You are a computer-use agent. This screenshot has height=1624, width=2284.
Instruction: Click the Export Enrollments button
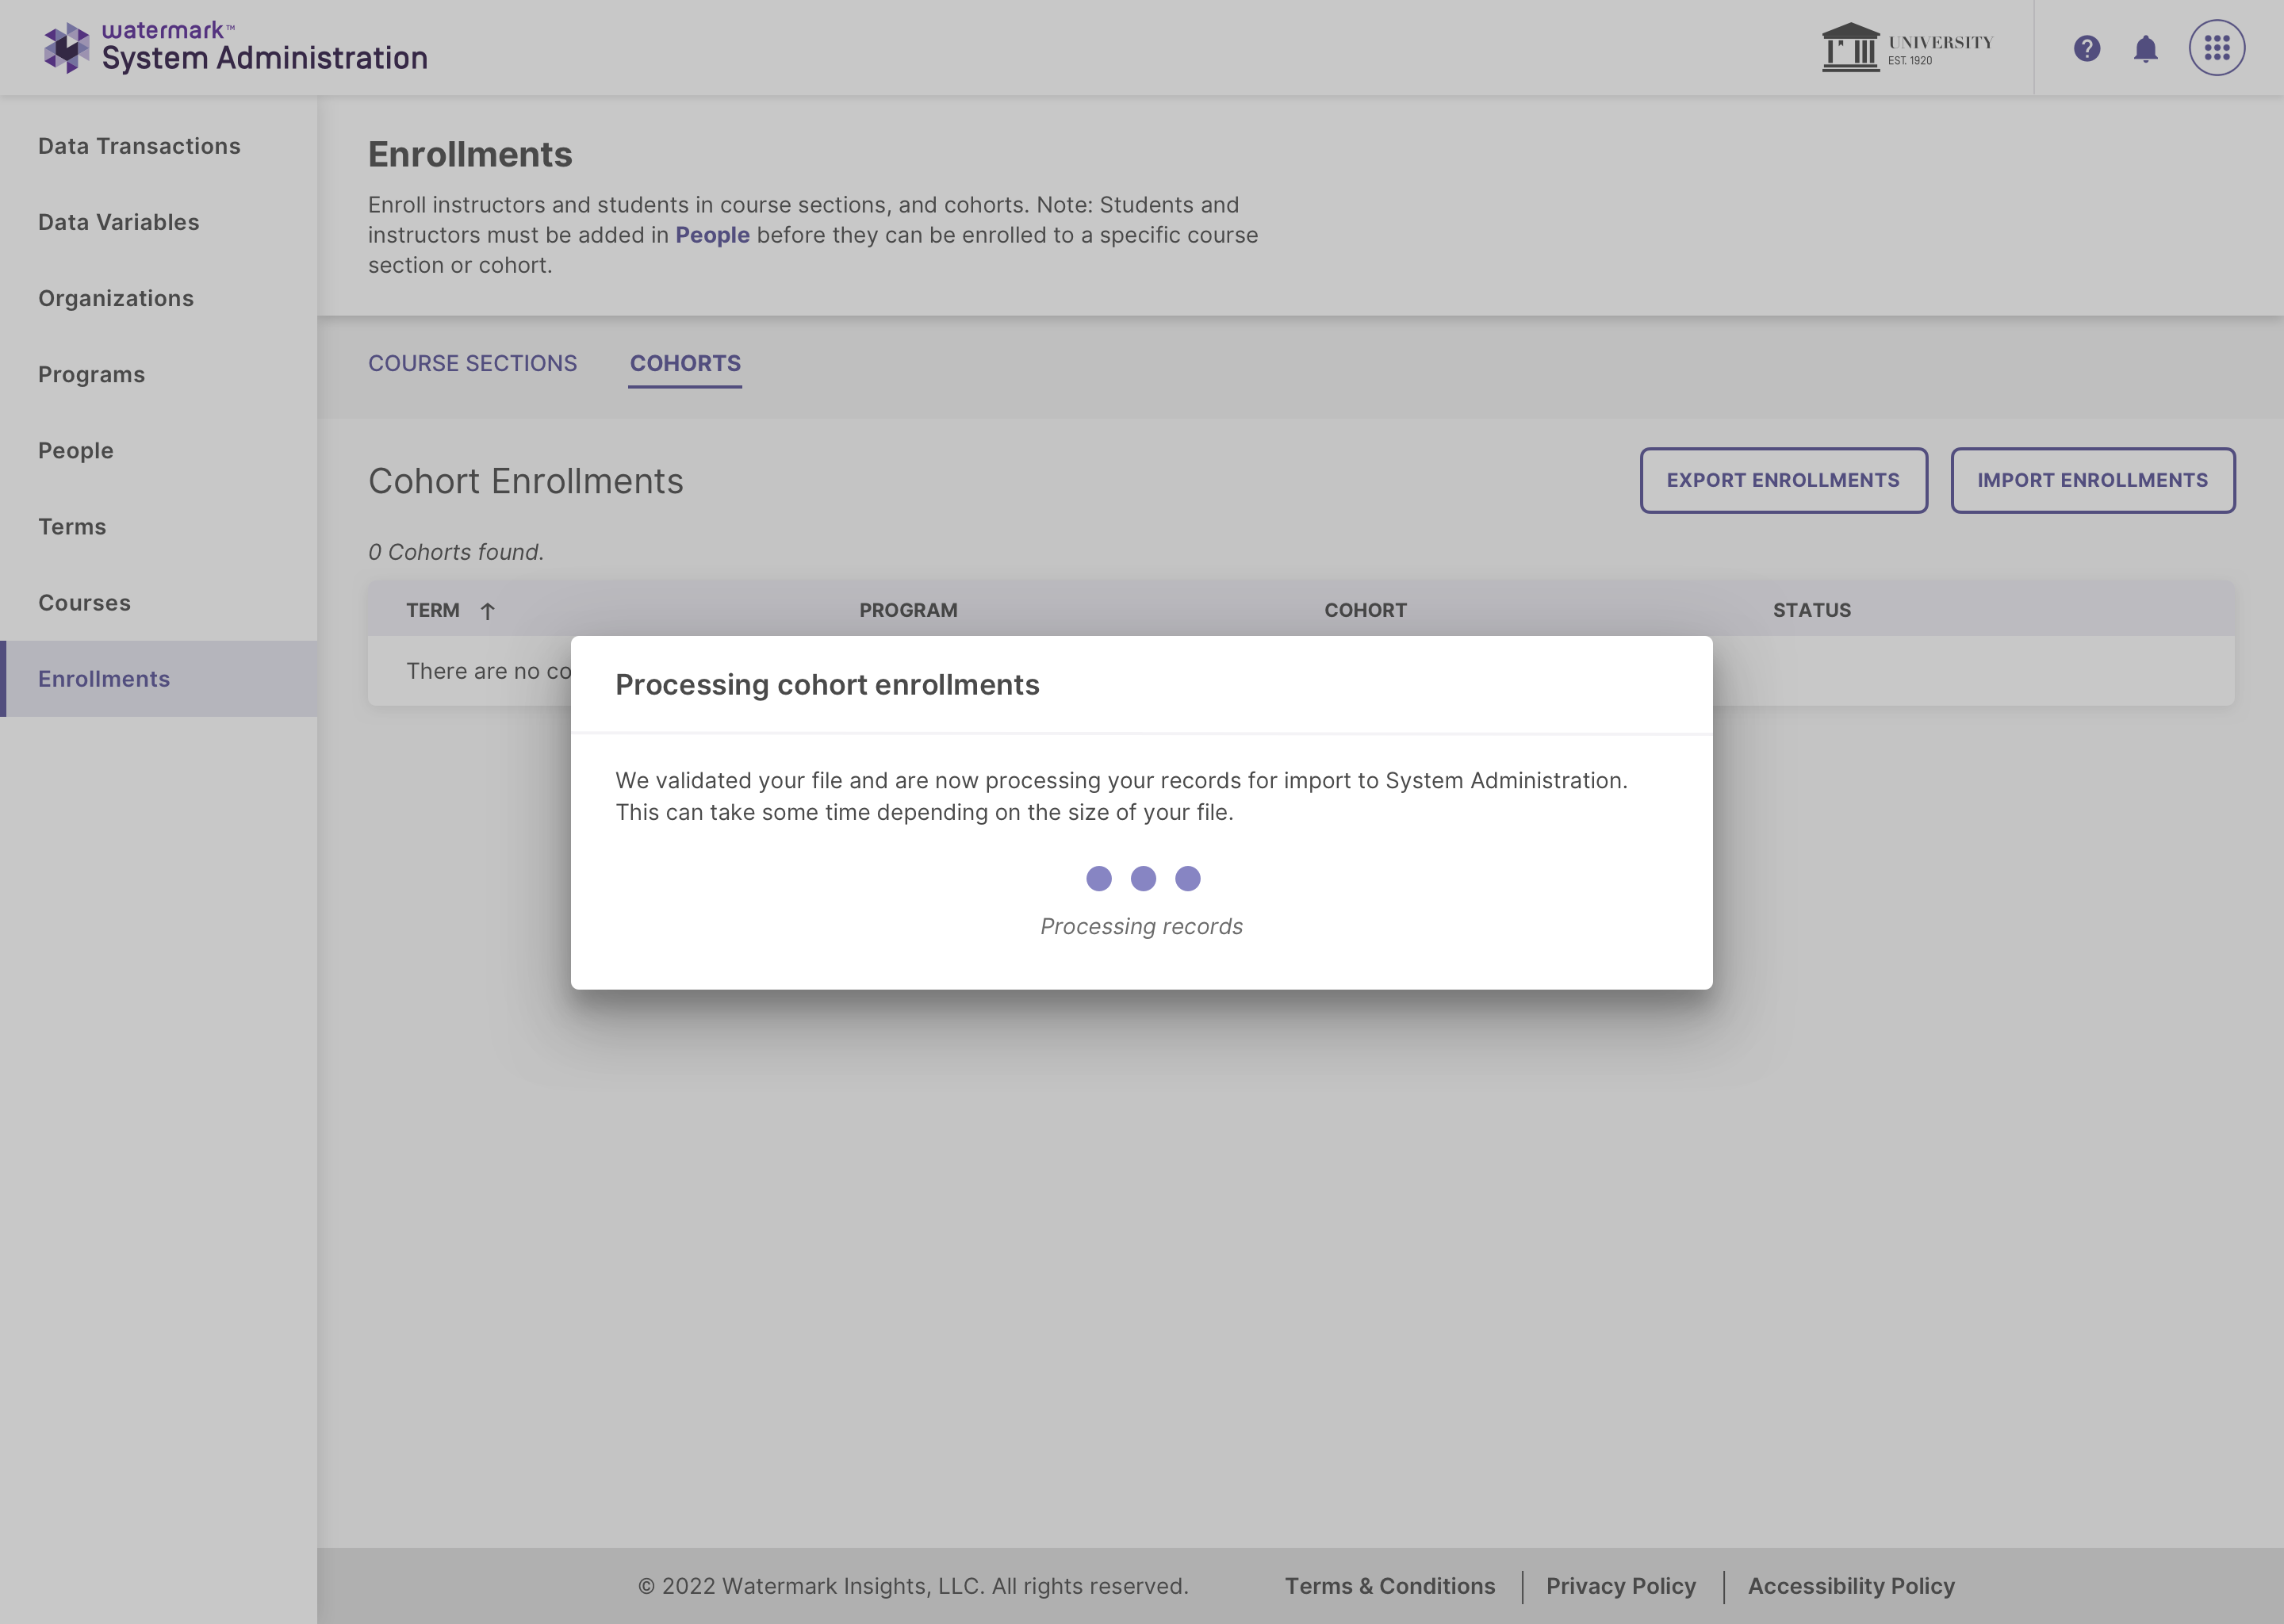pyautogui.click(x=1783, y=480)
